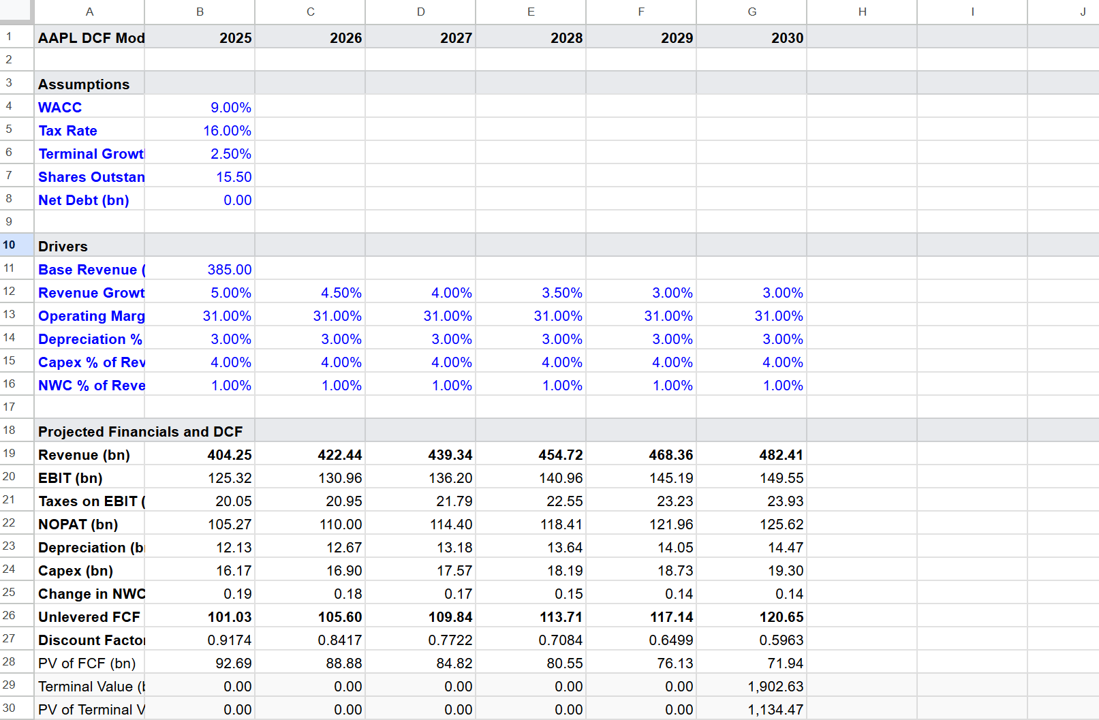This screenshot has height=720, width=1099.
Task: Click the Revenue (bn) row label
Action: tap(90, 454)
